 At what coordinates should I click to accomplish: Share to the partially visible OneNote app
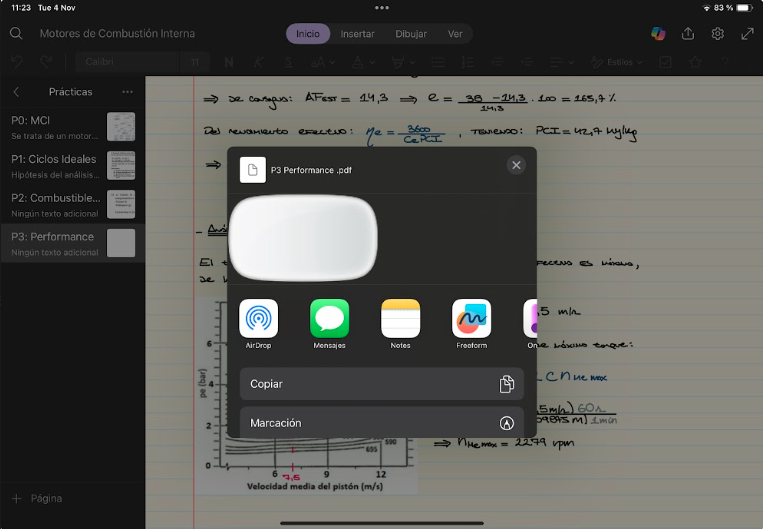click(530, 324)
